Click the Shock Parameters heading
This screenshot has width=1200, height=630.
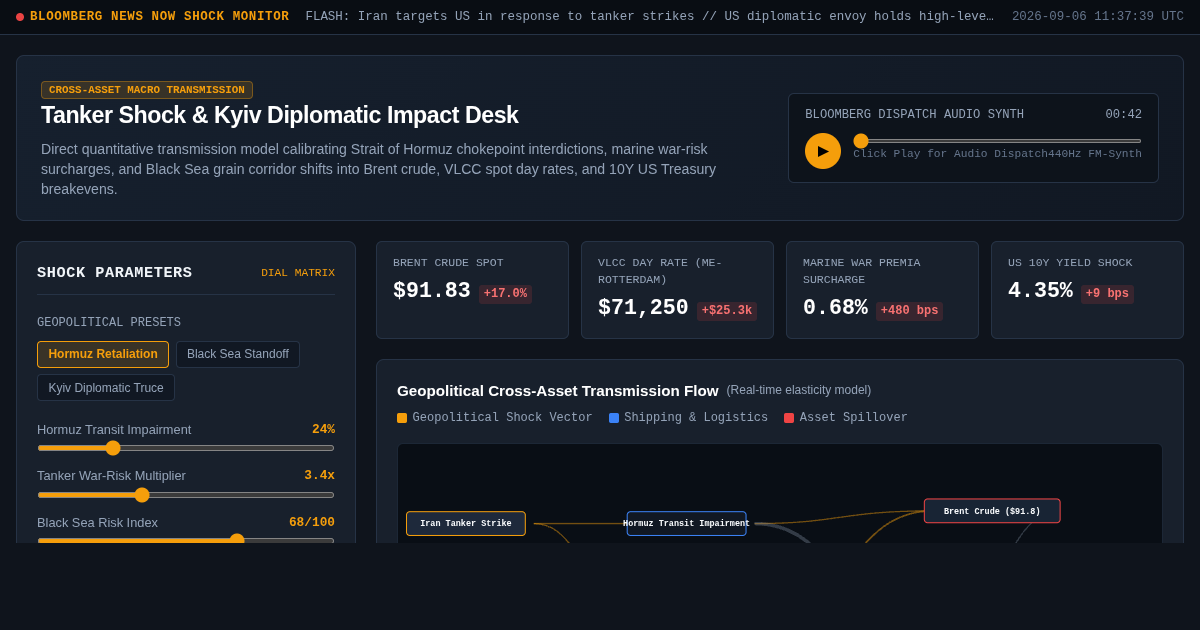click(115, 273)
